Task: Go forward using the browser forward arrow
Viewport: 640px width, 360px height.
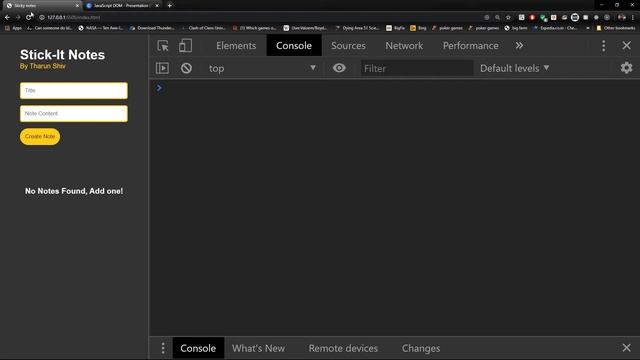Action: coord(18,17)
